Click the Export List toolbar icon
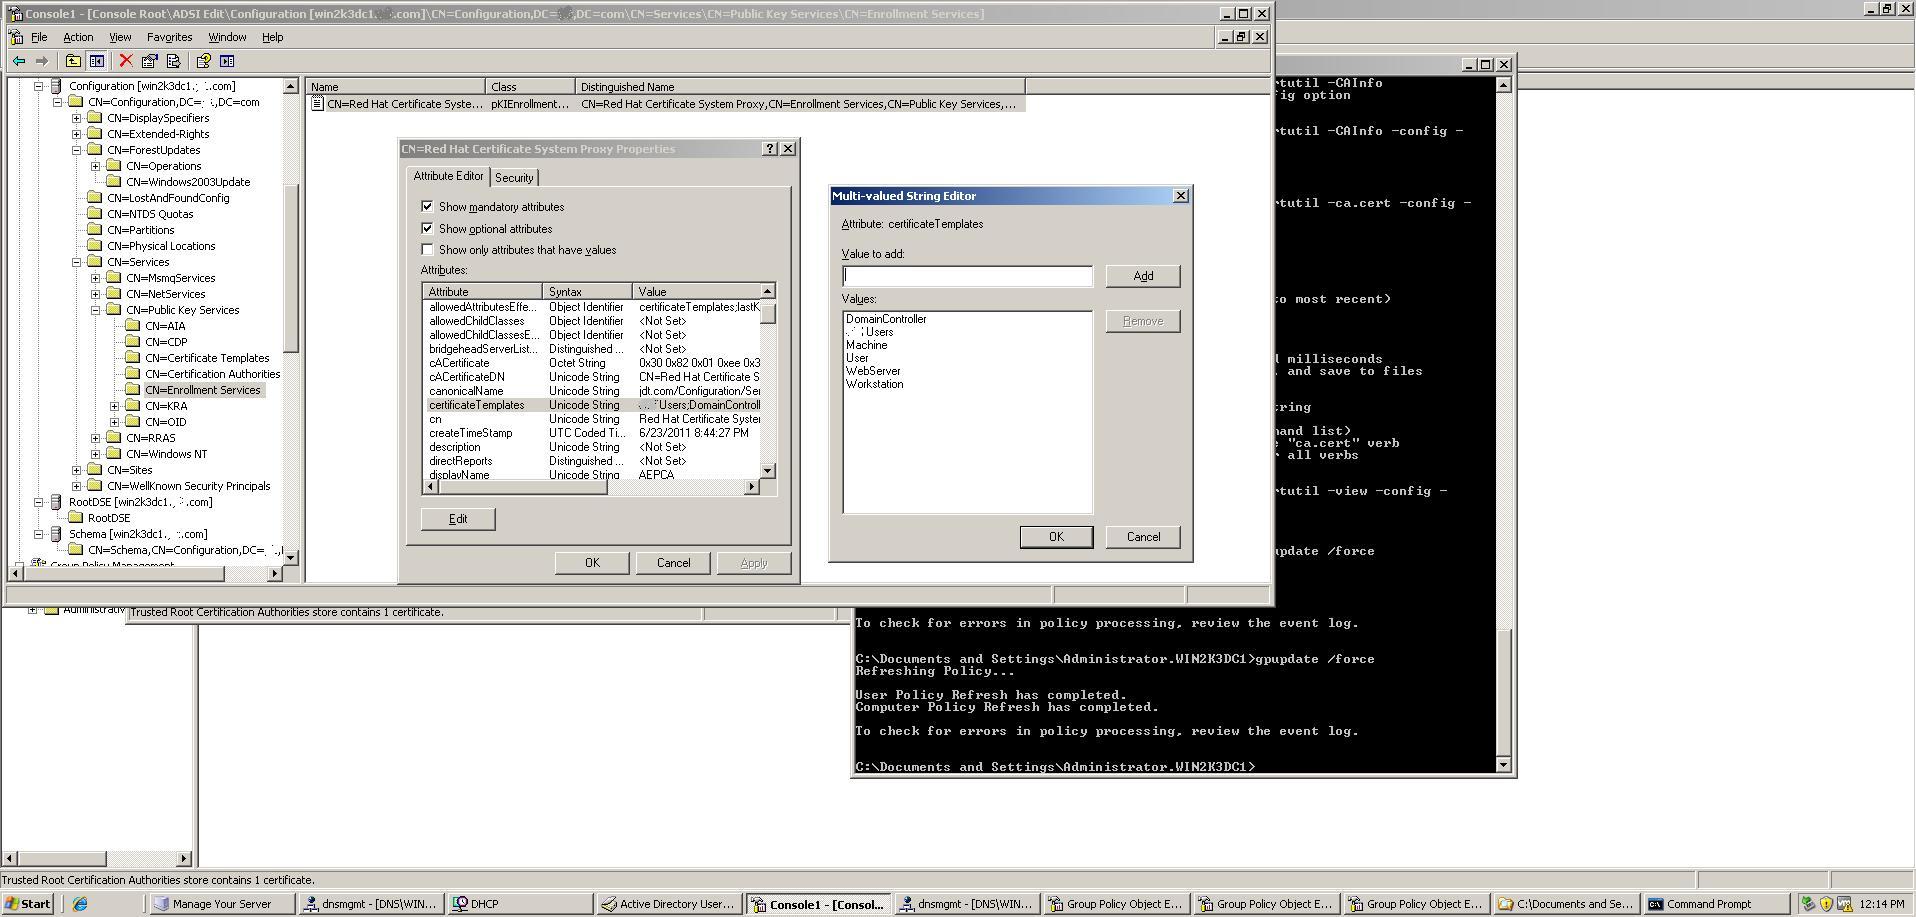Viewport: 1916px width, 917px height. [x=174, y=61]
